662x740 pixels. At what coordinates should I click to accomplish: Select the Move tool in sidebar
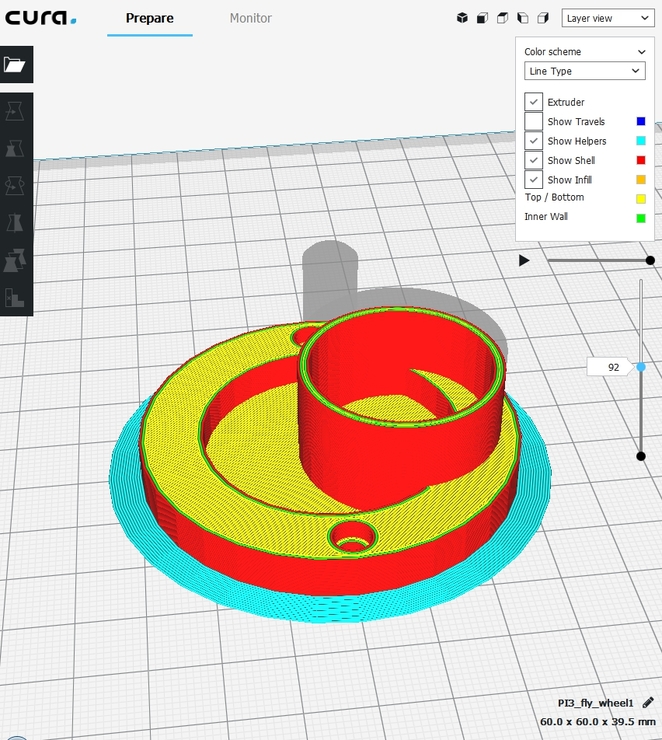pyautogui.click(x=15, y=111)
